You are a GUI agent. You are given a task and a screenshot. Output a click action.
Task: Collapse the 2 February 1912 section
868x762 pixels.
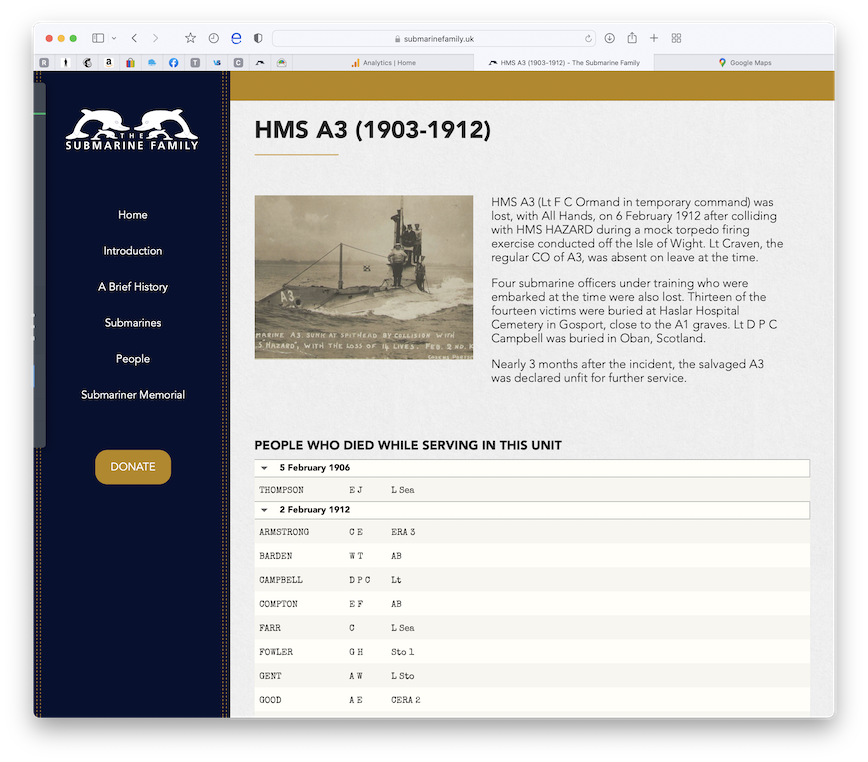coord(264,510)
